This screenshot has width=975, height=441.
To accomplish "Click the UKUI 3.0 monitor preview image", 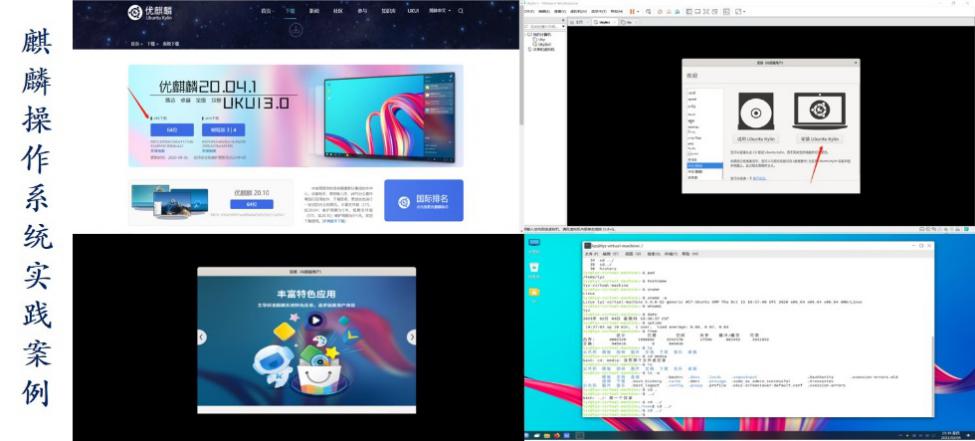I will [x=389, y=116].
